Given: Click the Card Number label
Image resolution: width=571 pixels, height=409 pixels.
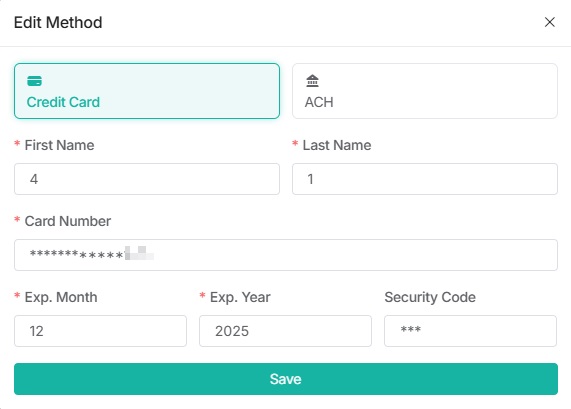Looking at the screenshot, I should tap(68, 221).
